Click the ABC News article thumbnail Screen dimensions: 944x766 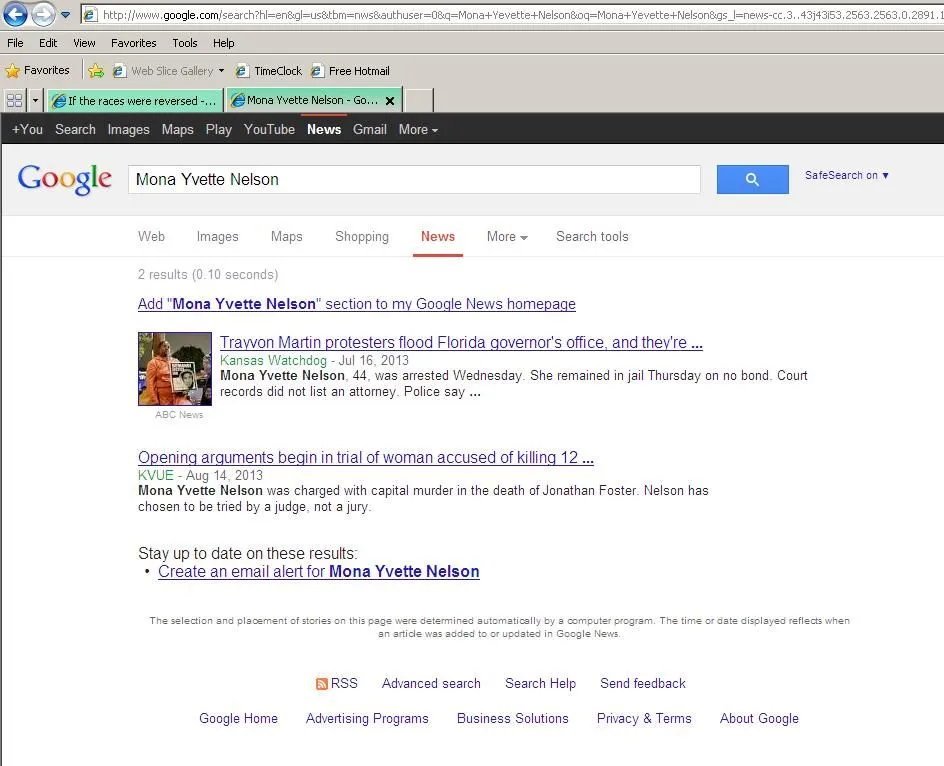[x=175, y=369]
